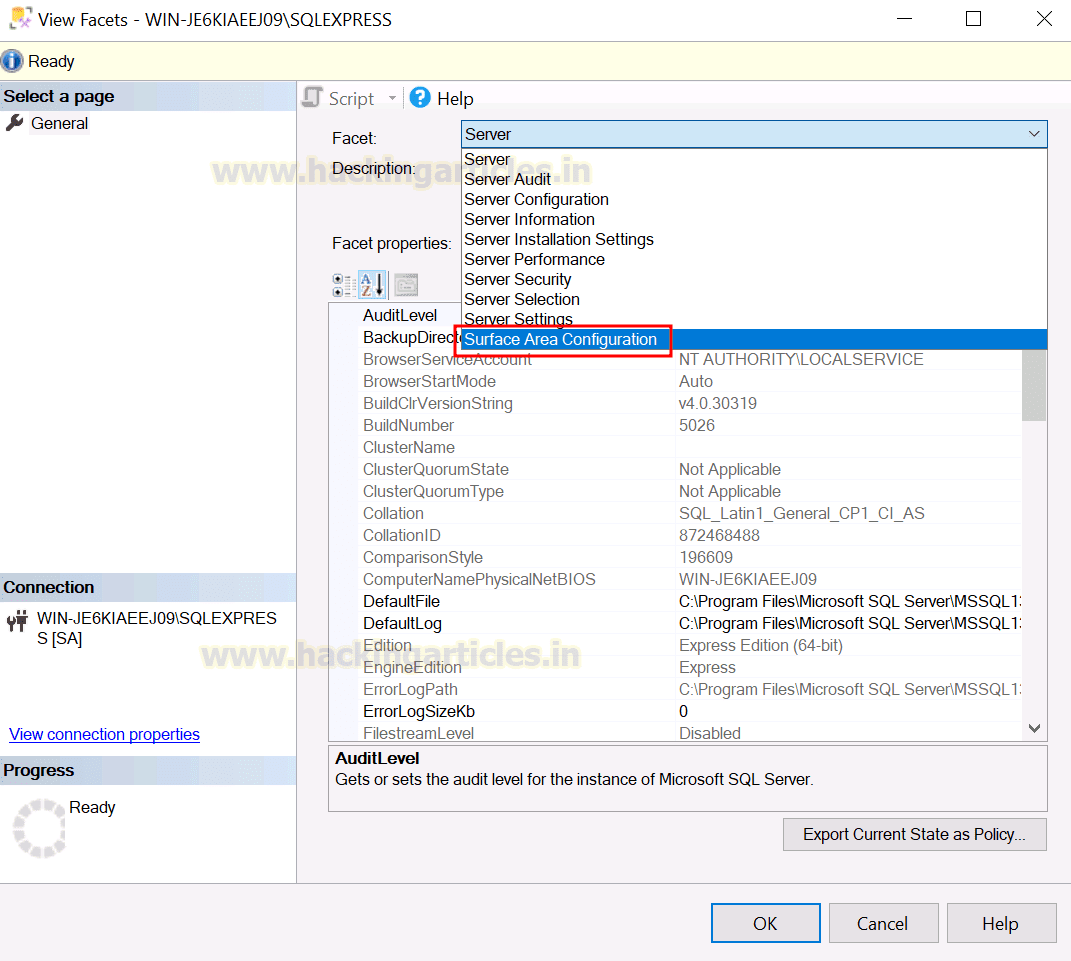The height and width of the screenshot is (961, 1071).
Task: Select the FilestreamLevel property
Action: pyautogui.click(x=419, y=733)
